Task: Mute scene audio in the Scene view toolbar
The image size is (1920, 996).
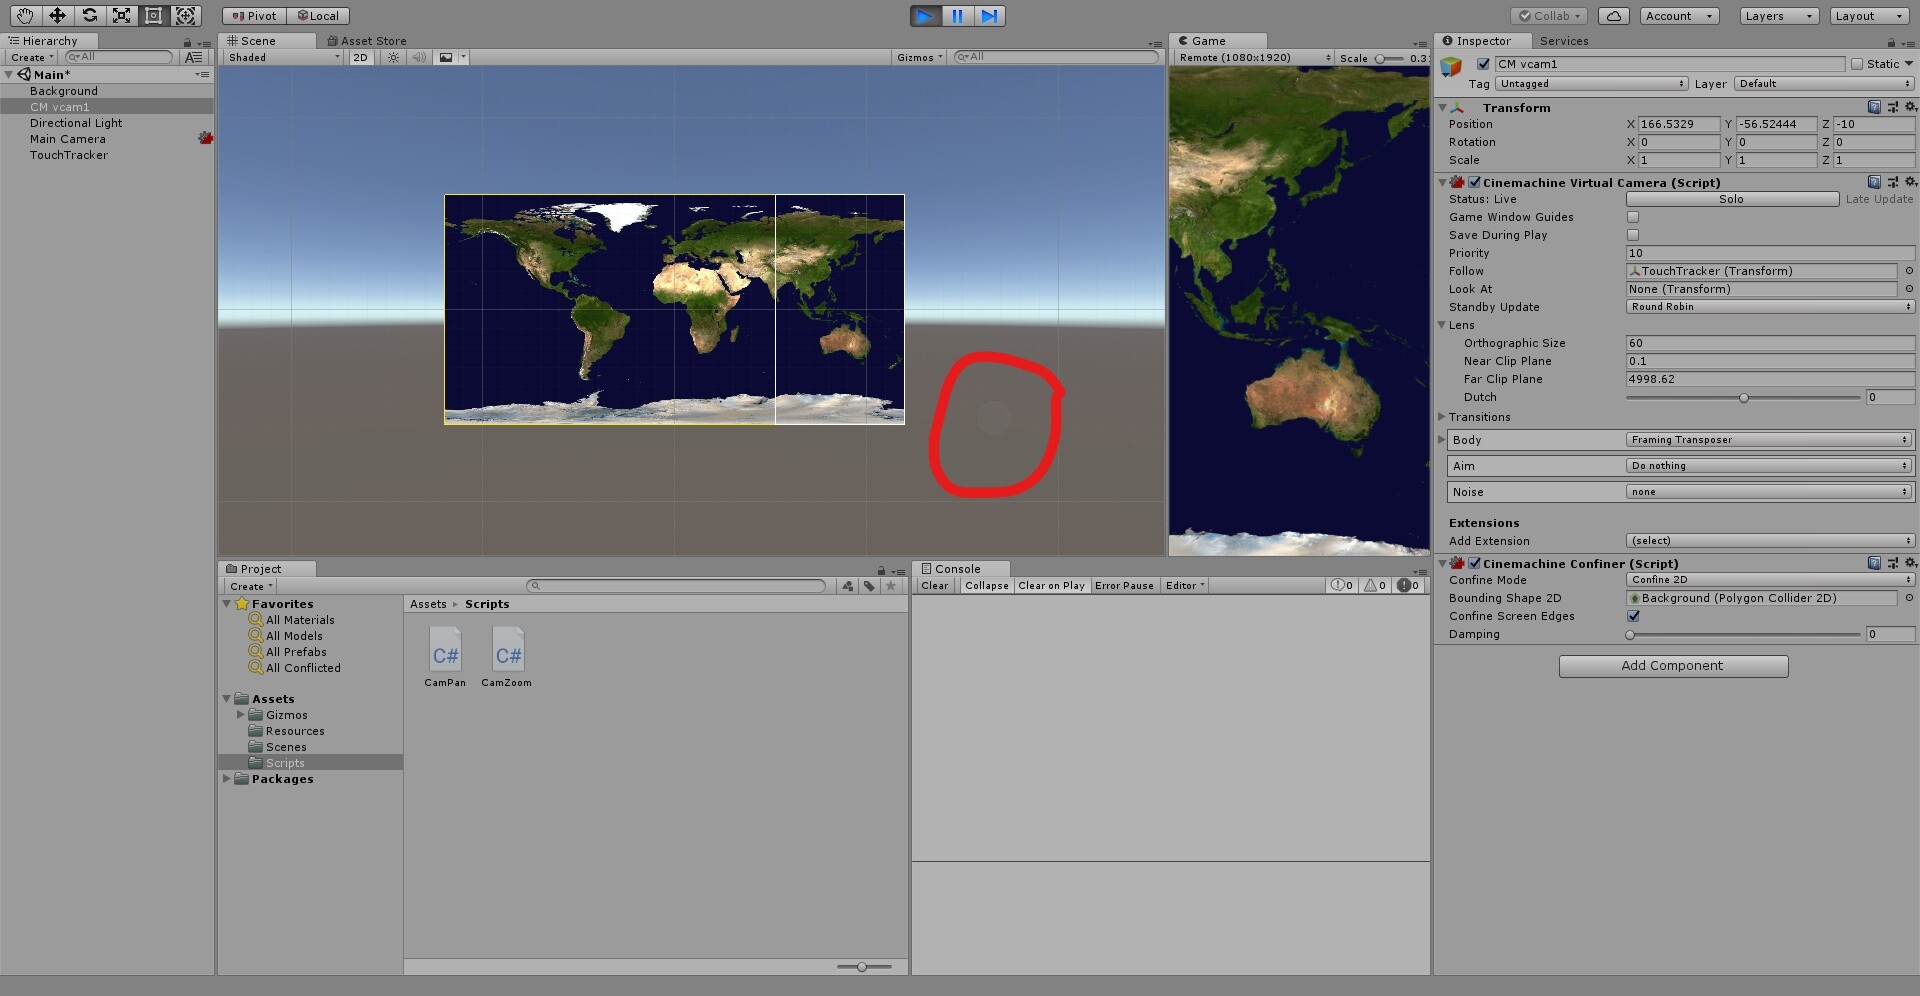Action: (419, 57)
